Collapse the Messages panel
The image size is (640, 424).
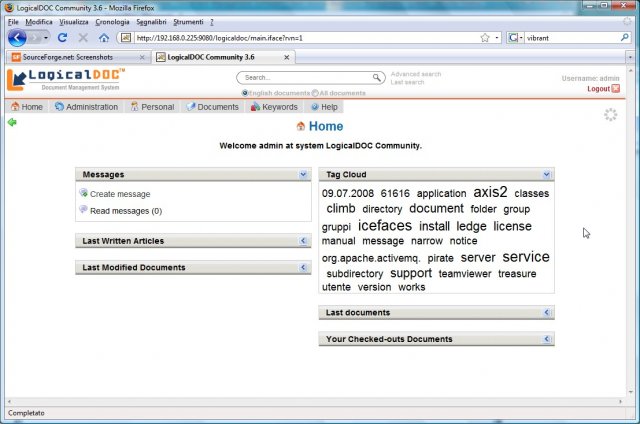[x=303, y=174]
